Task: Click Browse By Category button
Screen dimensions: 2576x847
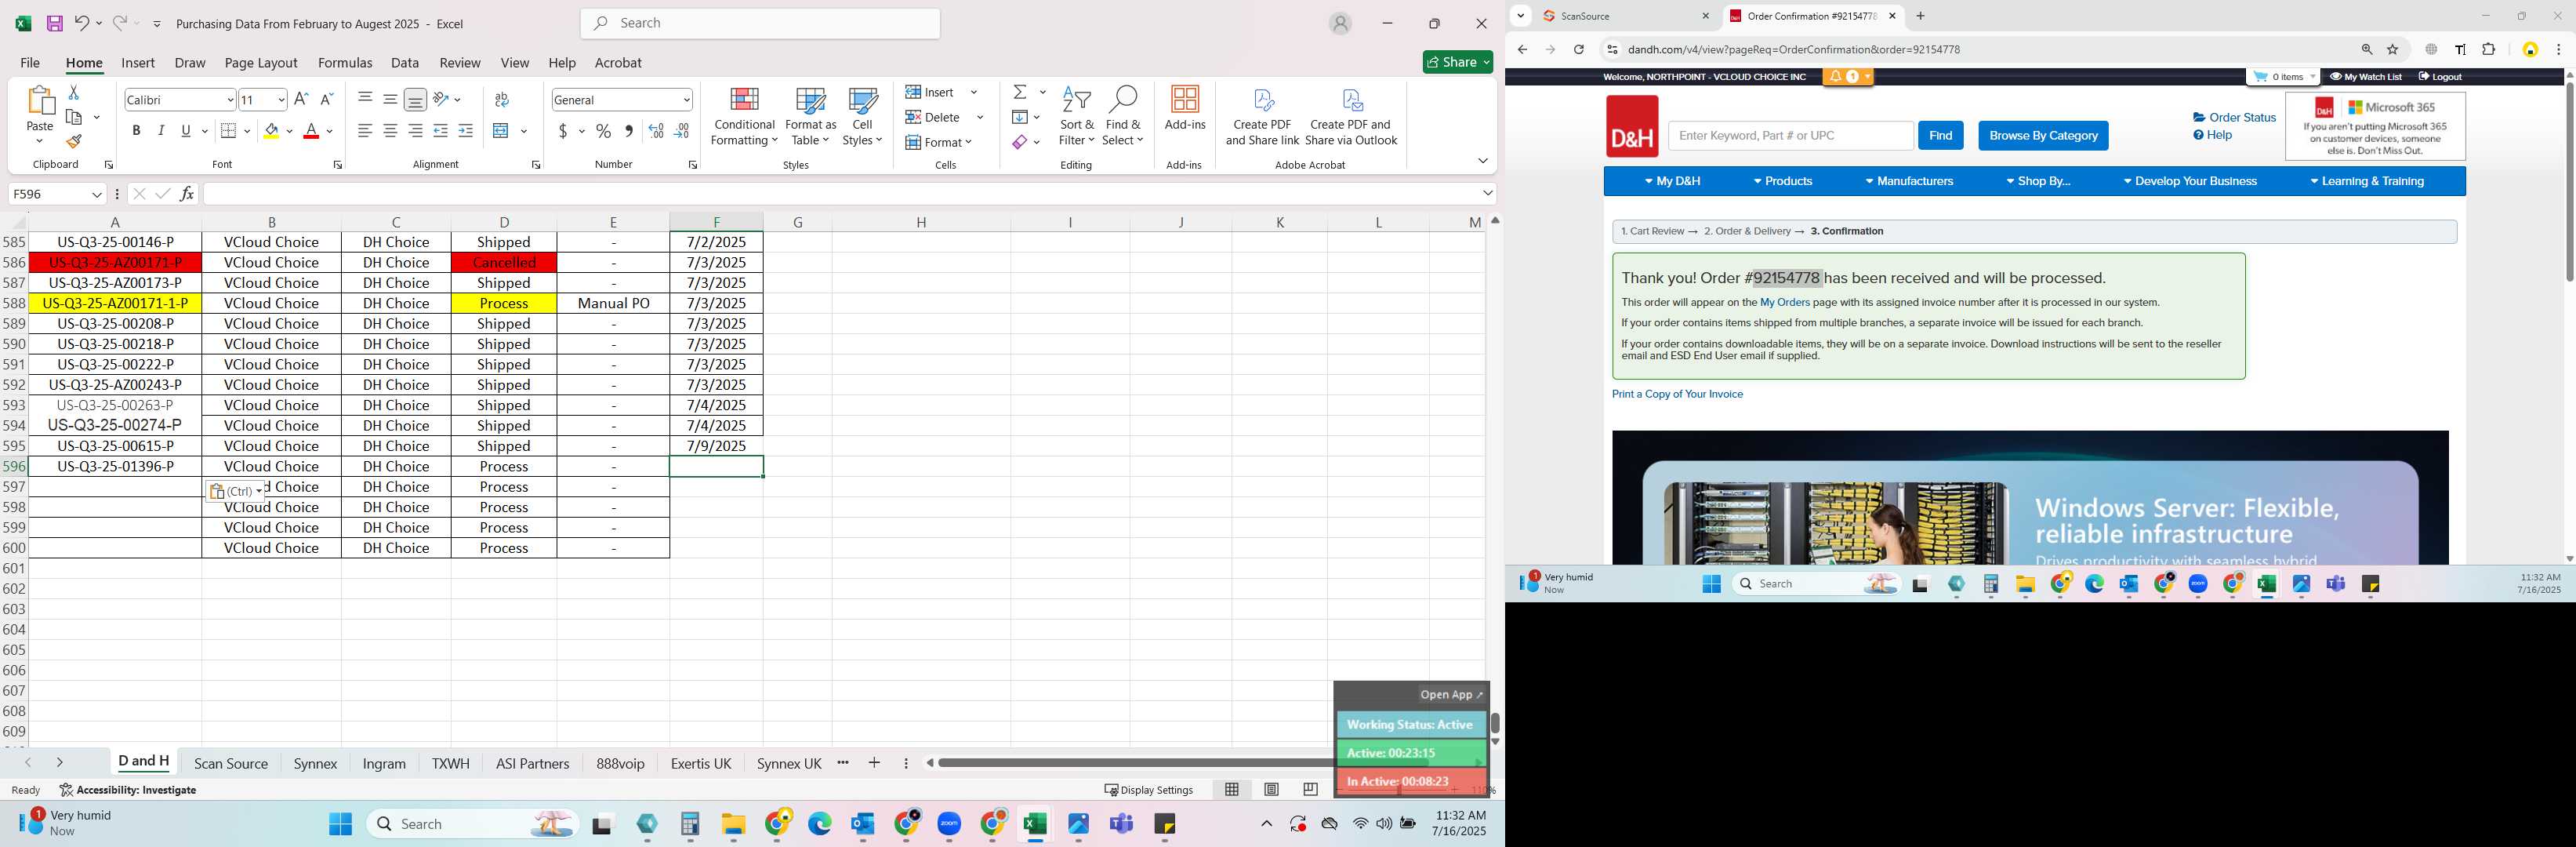Action: pyautogui.click(x=2043, y=136)
